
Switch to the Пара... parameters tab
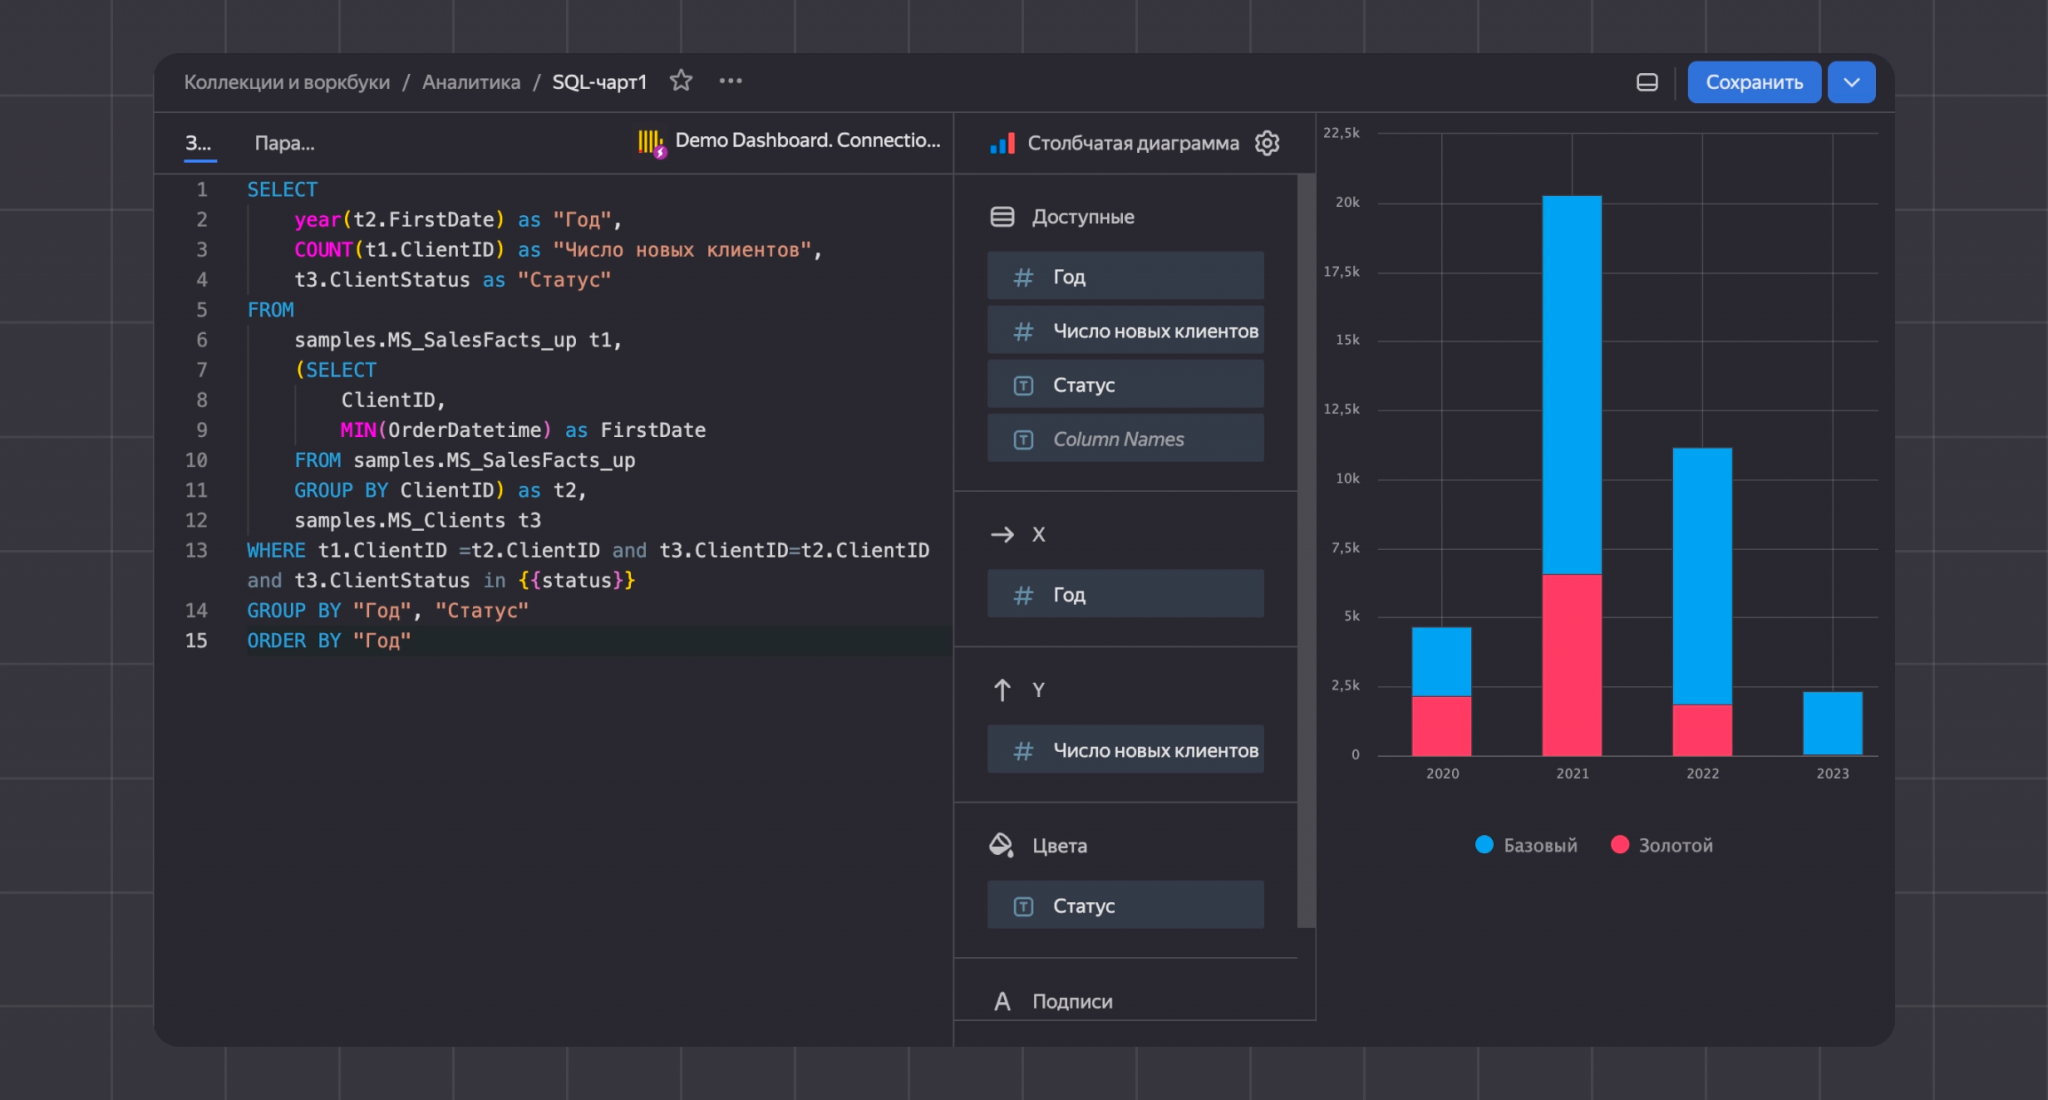[x=284, y=143]
